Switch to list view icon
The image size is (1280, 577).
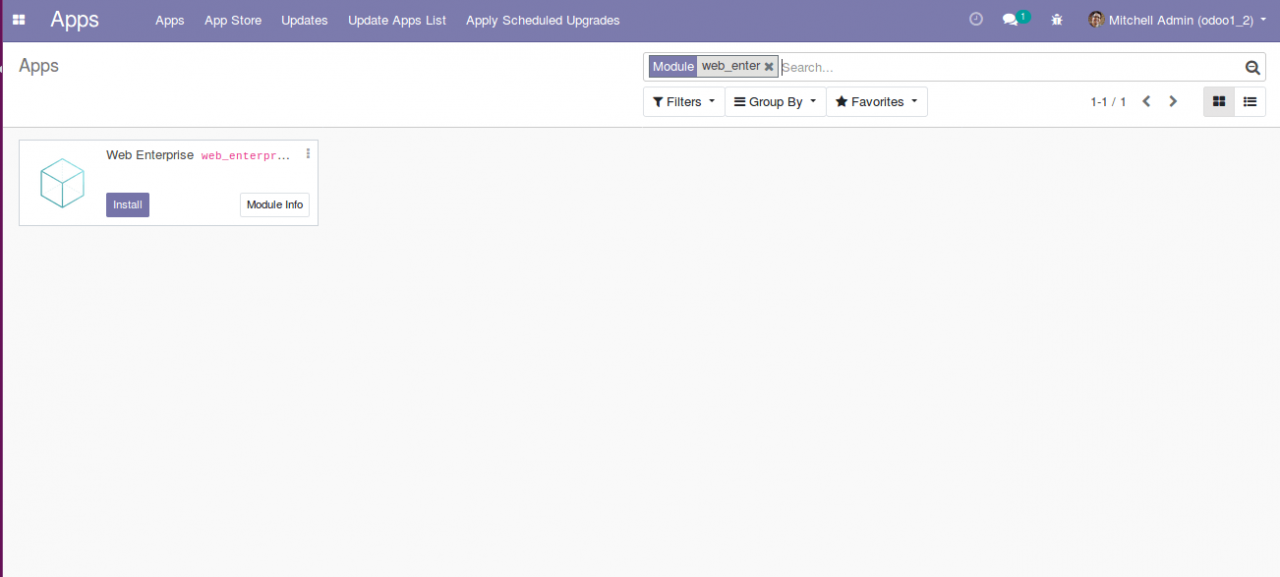(1250, 101)
